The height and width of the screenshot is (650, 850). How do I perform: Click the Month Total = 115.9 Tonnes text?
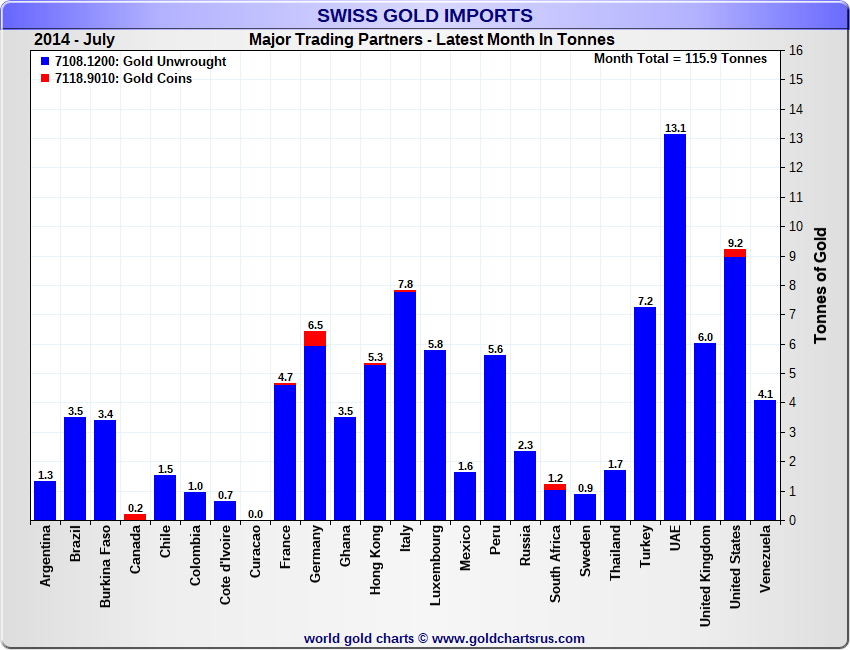click(680, 59)
